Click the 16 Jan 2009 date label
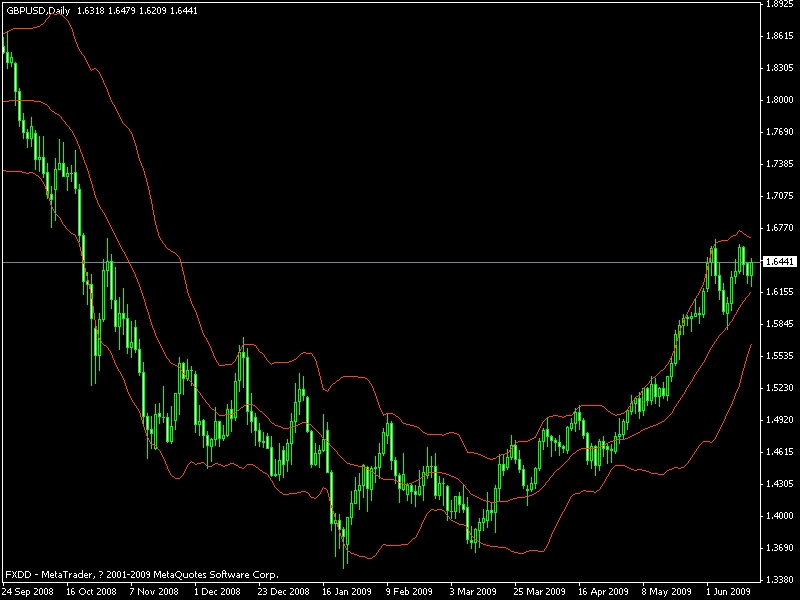The image size is (800, 600). point(347,592)
